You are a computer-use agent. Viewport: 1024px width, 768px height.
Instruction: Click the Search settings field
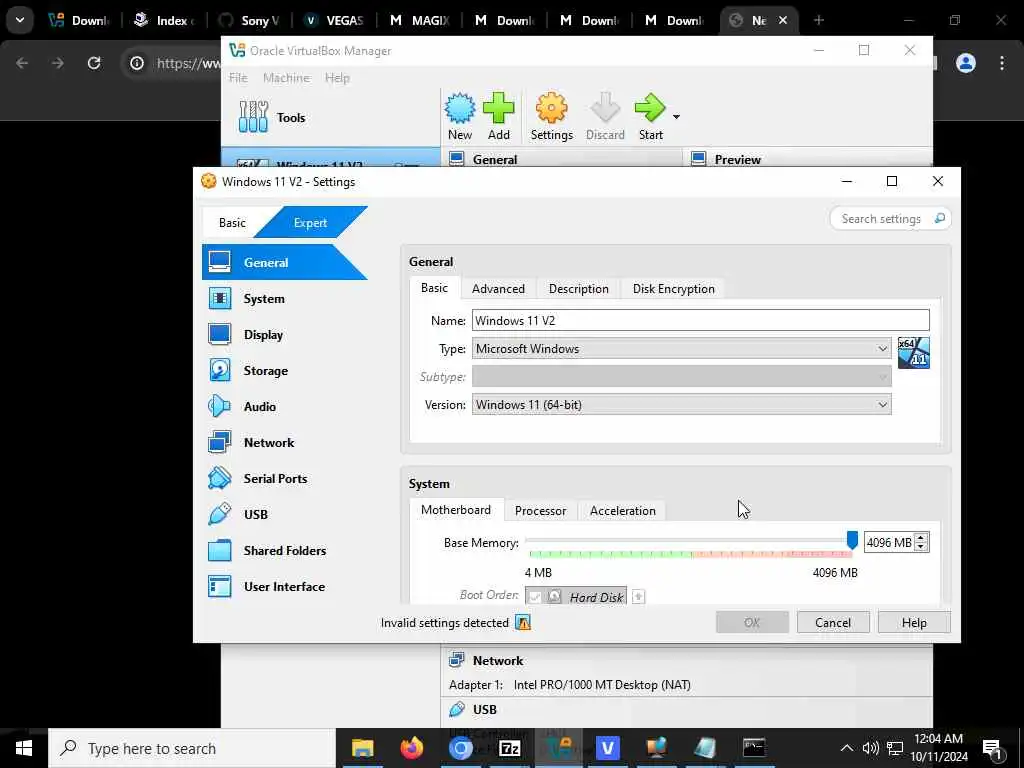882,219
